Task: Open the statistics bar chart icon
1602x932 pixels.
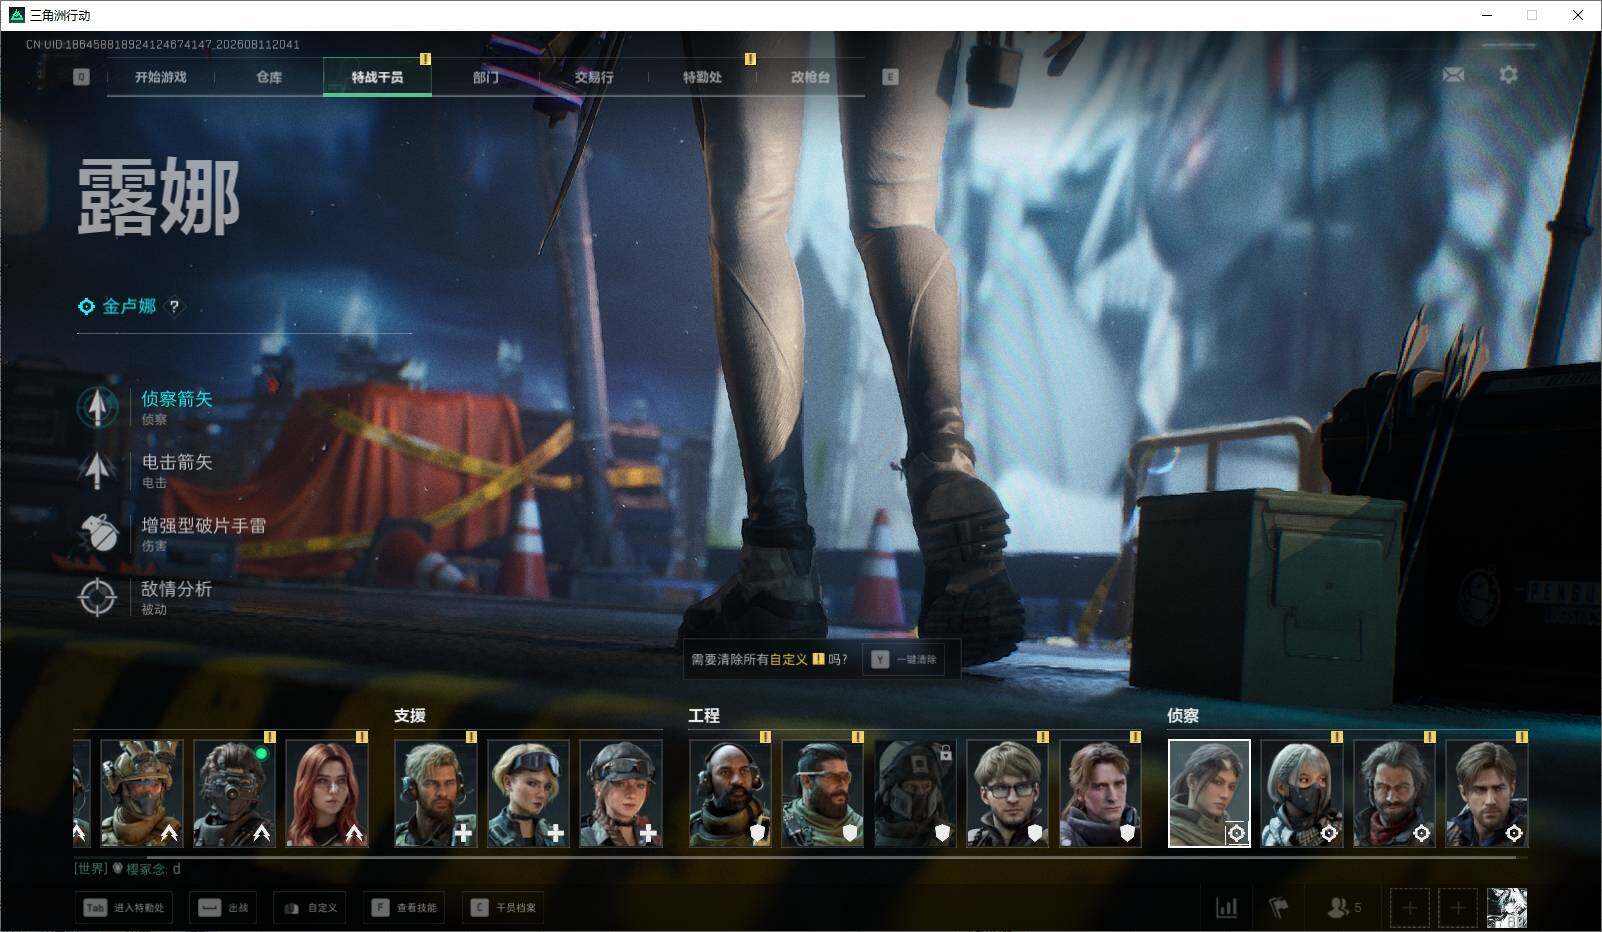Action: [1226, 907]
